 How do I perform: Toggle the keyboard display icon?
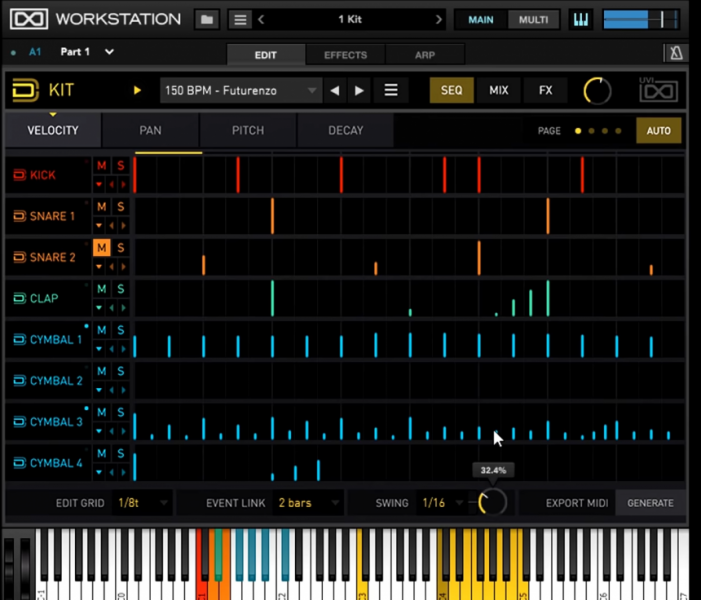pyautogui.click(x=580, y=20)
